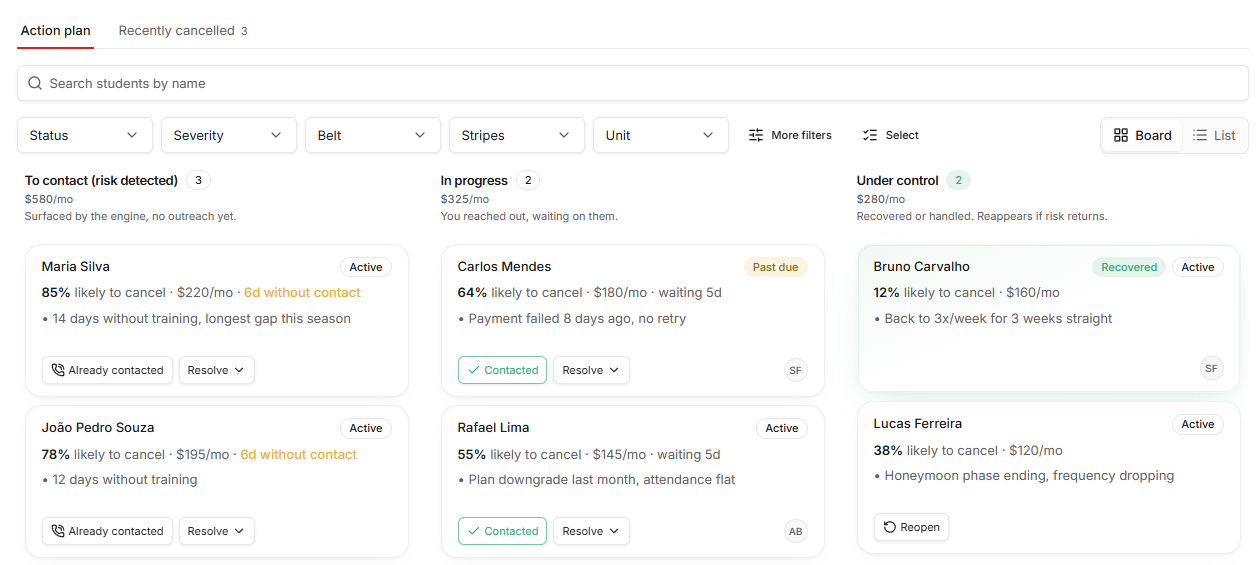This screenshot has height=565, width=1260.
Task: Click the Search students by name field
Action: [632, 84]
